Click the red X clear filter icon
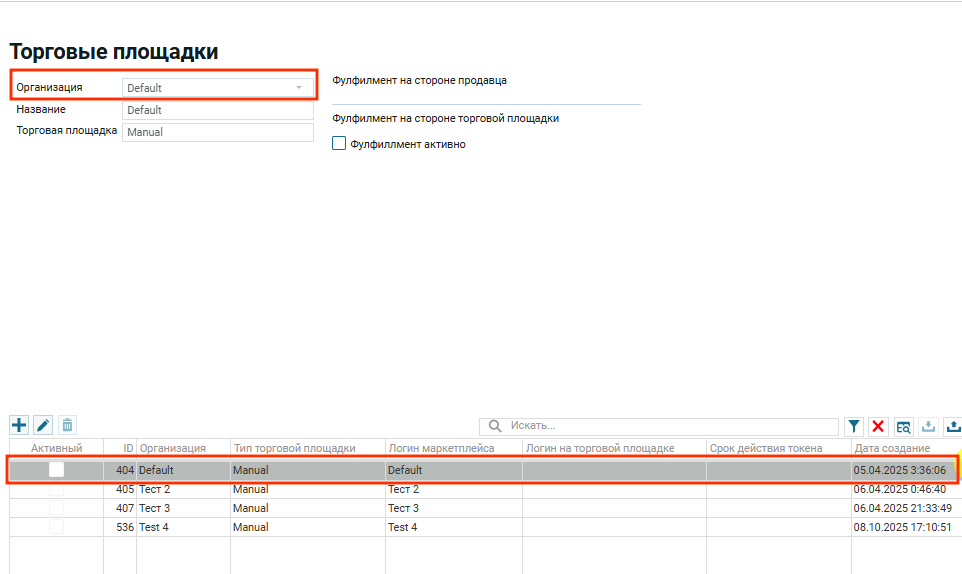The height and width of the screenshot is (574, 962). point(878,426)
